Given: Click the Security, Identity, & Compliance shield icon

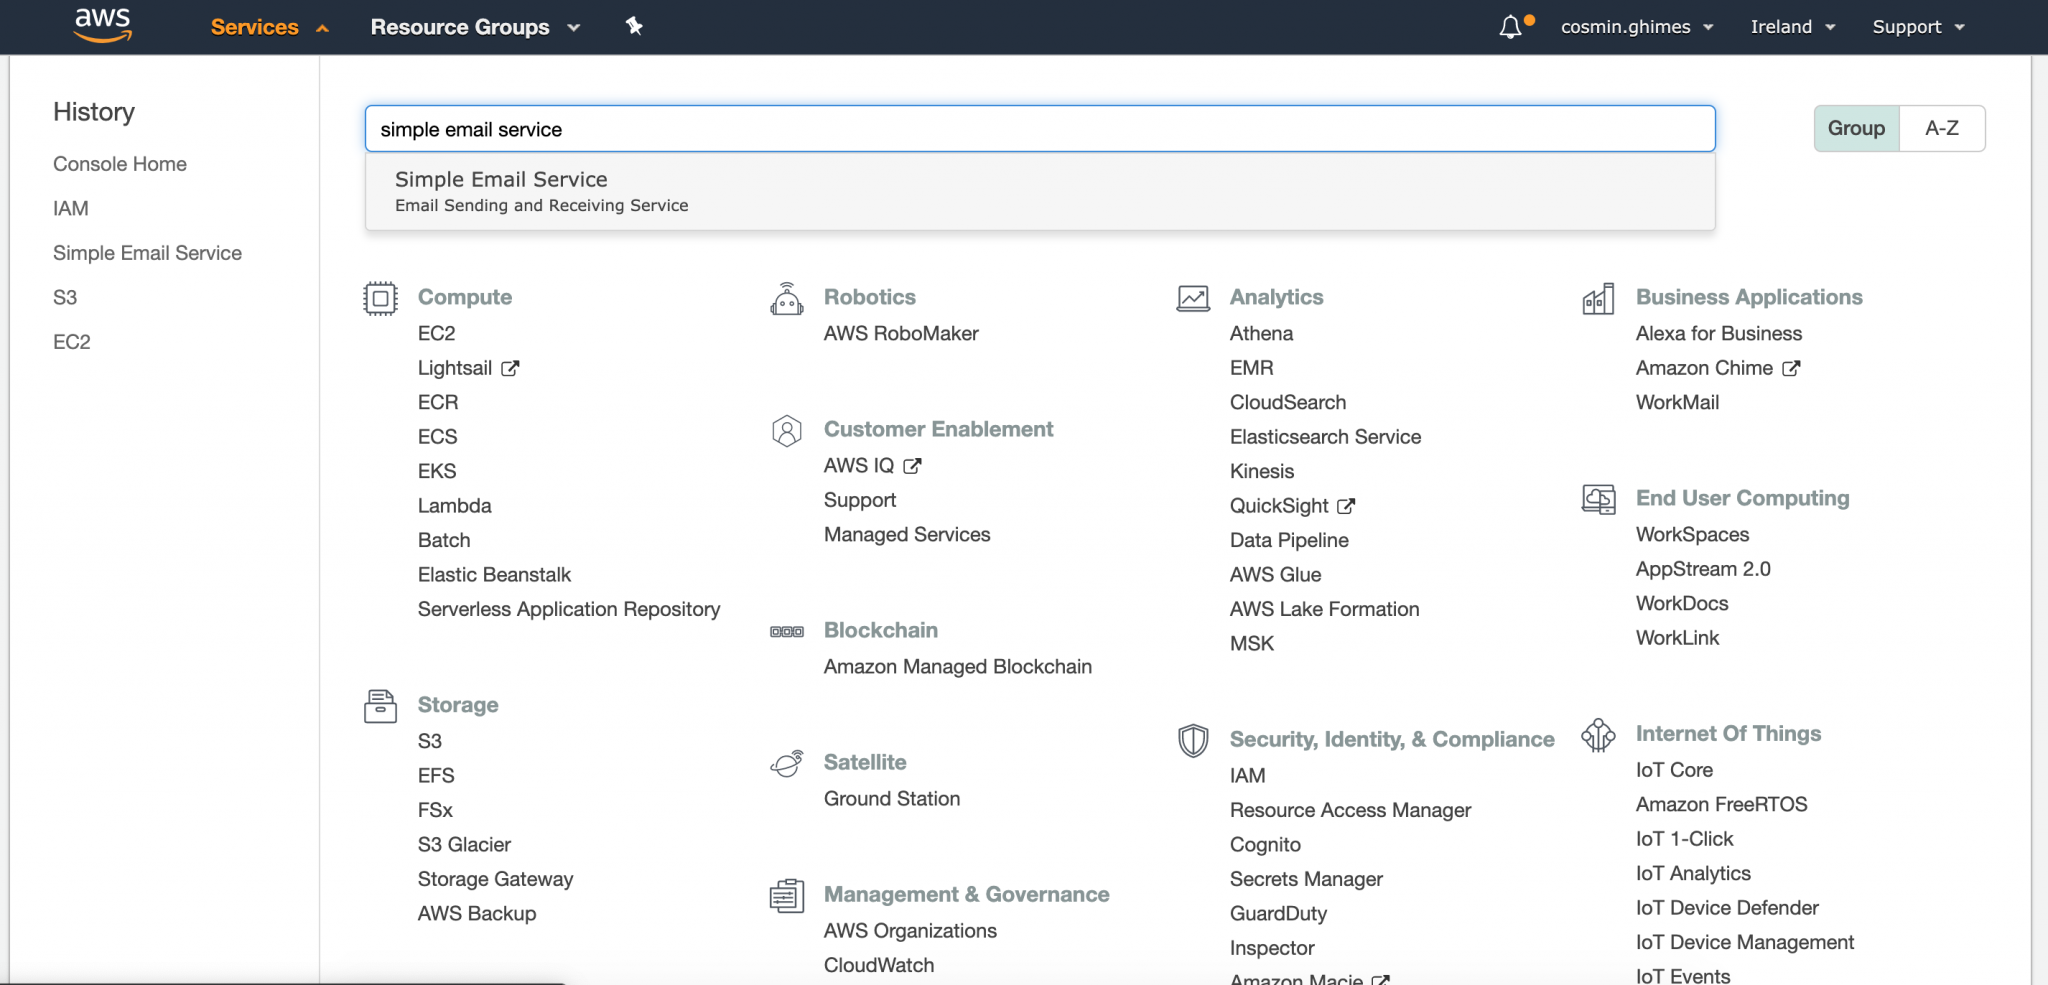Looking at the screenshot, I should [x=1192, y=739].
